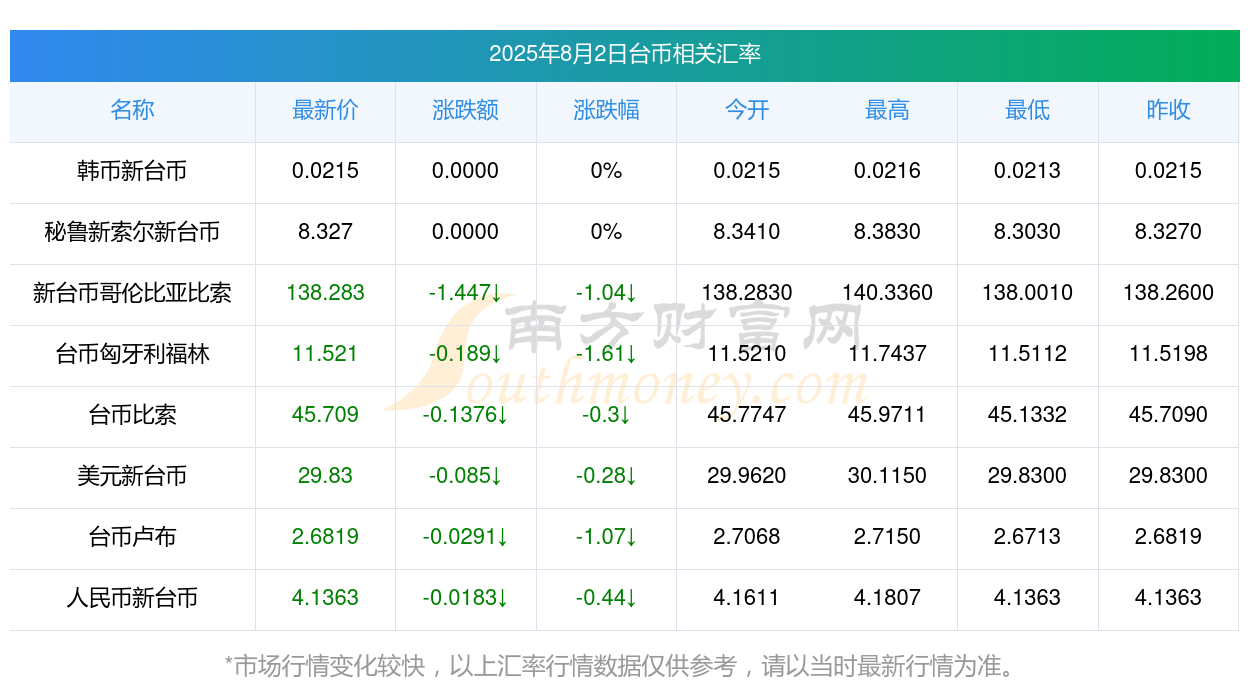
Task: Select the 涨跌幅 column header
Action: coord(606,110)
